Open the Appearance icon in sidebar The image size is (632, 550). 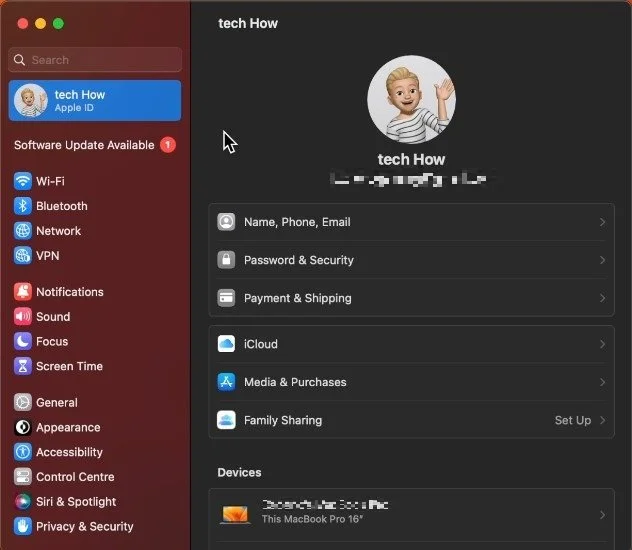(23, 427)
